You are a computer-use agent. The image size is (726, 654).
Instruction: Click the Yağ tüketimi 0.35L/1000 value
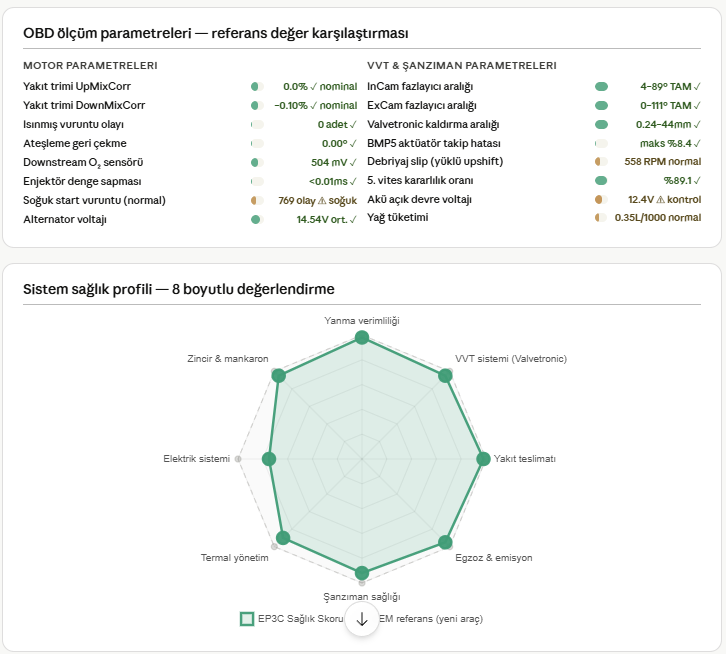(x=657, y=218)
